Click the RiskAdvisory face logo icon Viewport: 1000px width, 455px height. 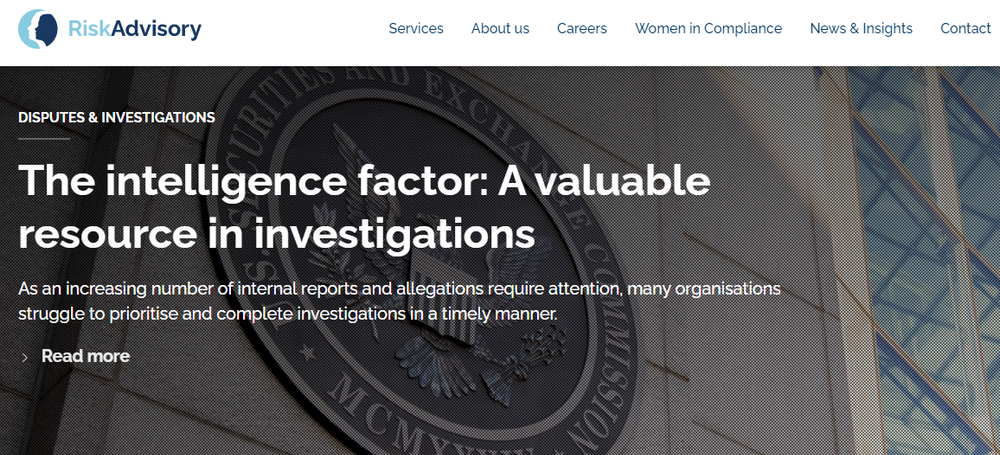[x=38, y=29]
